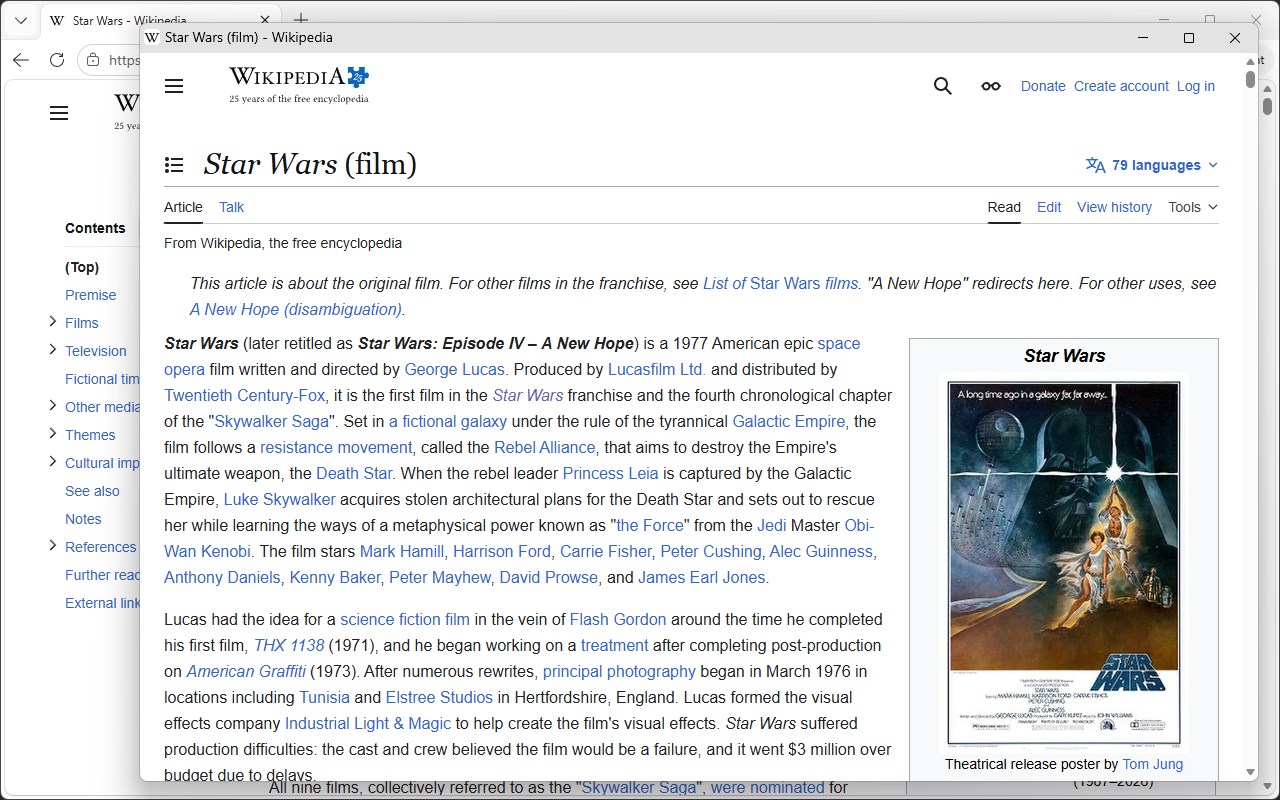Go to Notes in the Contents sidebar

coord(83,519)
